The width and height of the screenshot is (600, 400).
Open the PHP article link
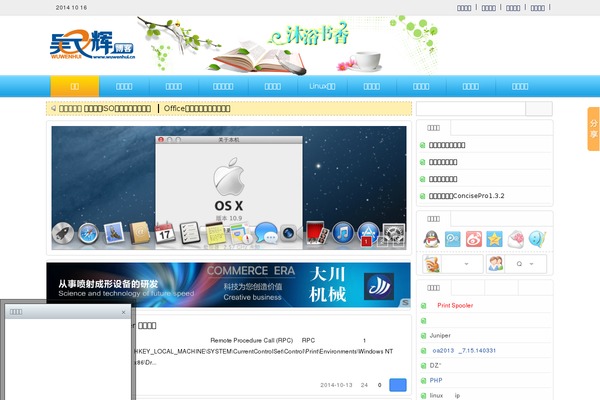pos(436,380)
